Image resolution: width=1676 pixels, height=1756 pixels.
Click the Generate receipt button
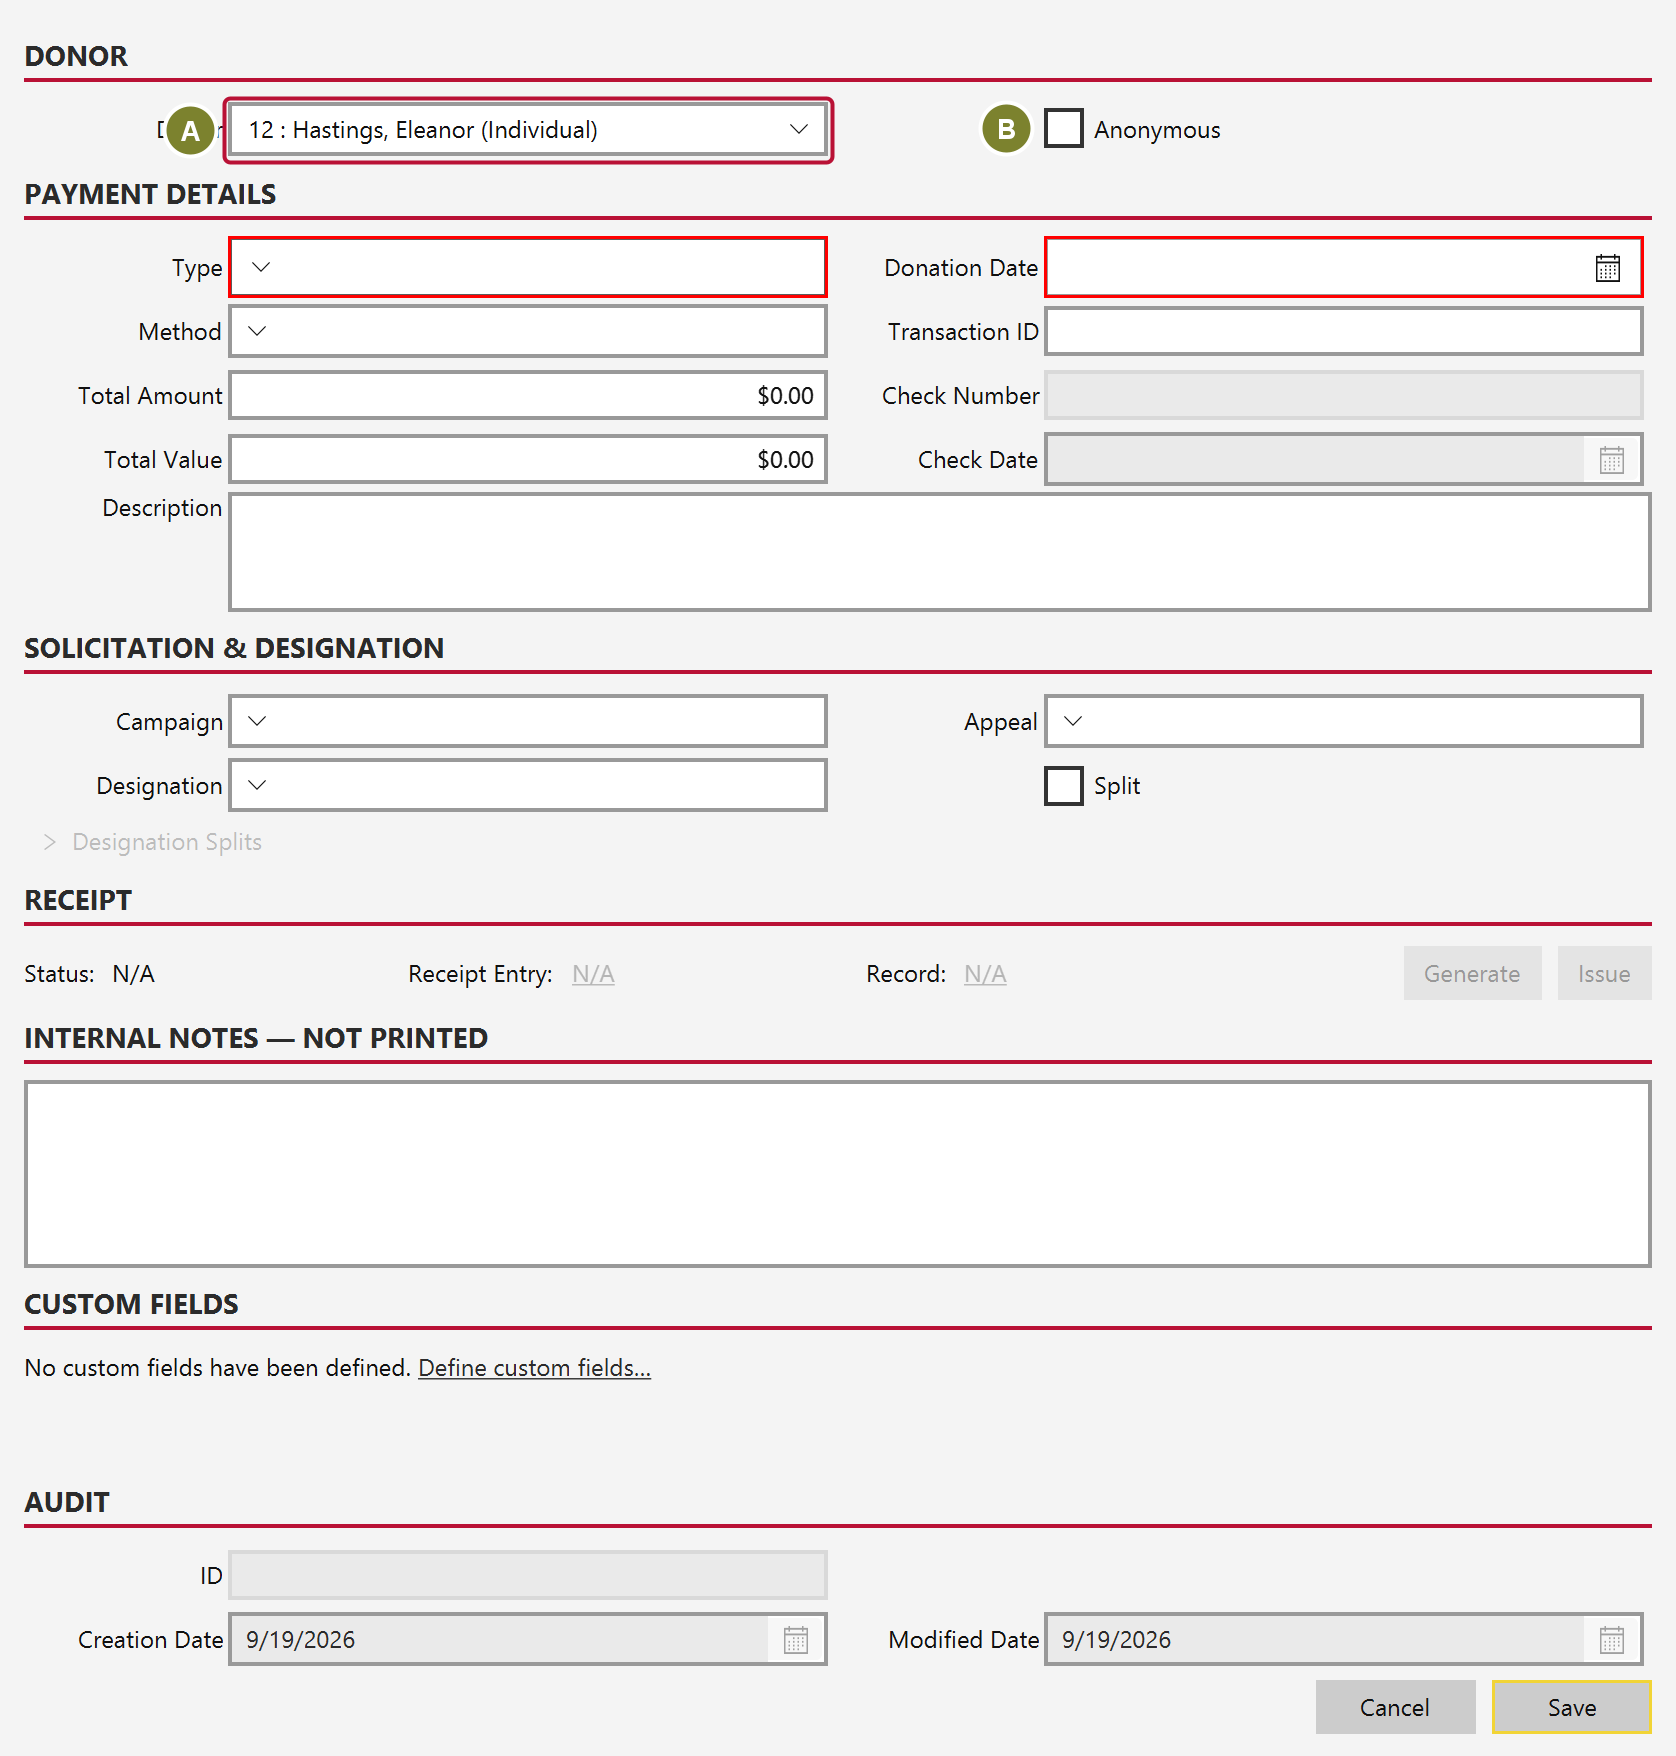point(1472,973)
